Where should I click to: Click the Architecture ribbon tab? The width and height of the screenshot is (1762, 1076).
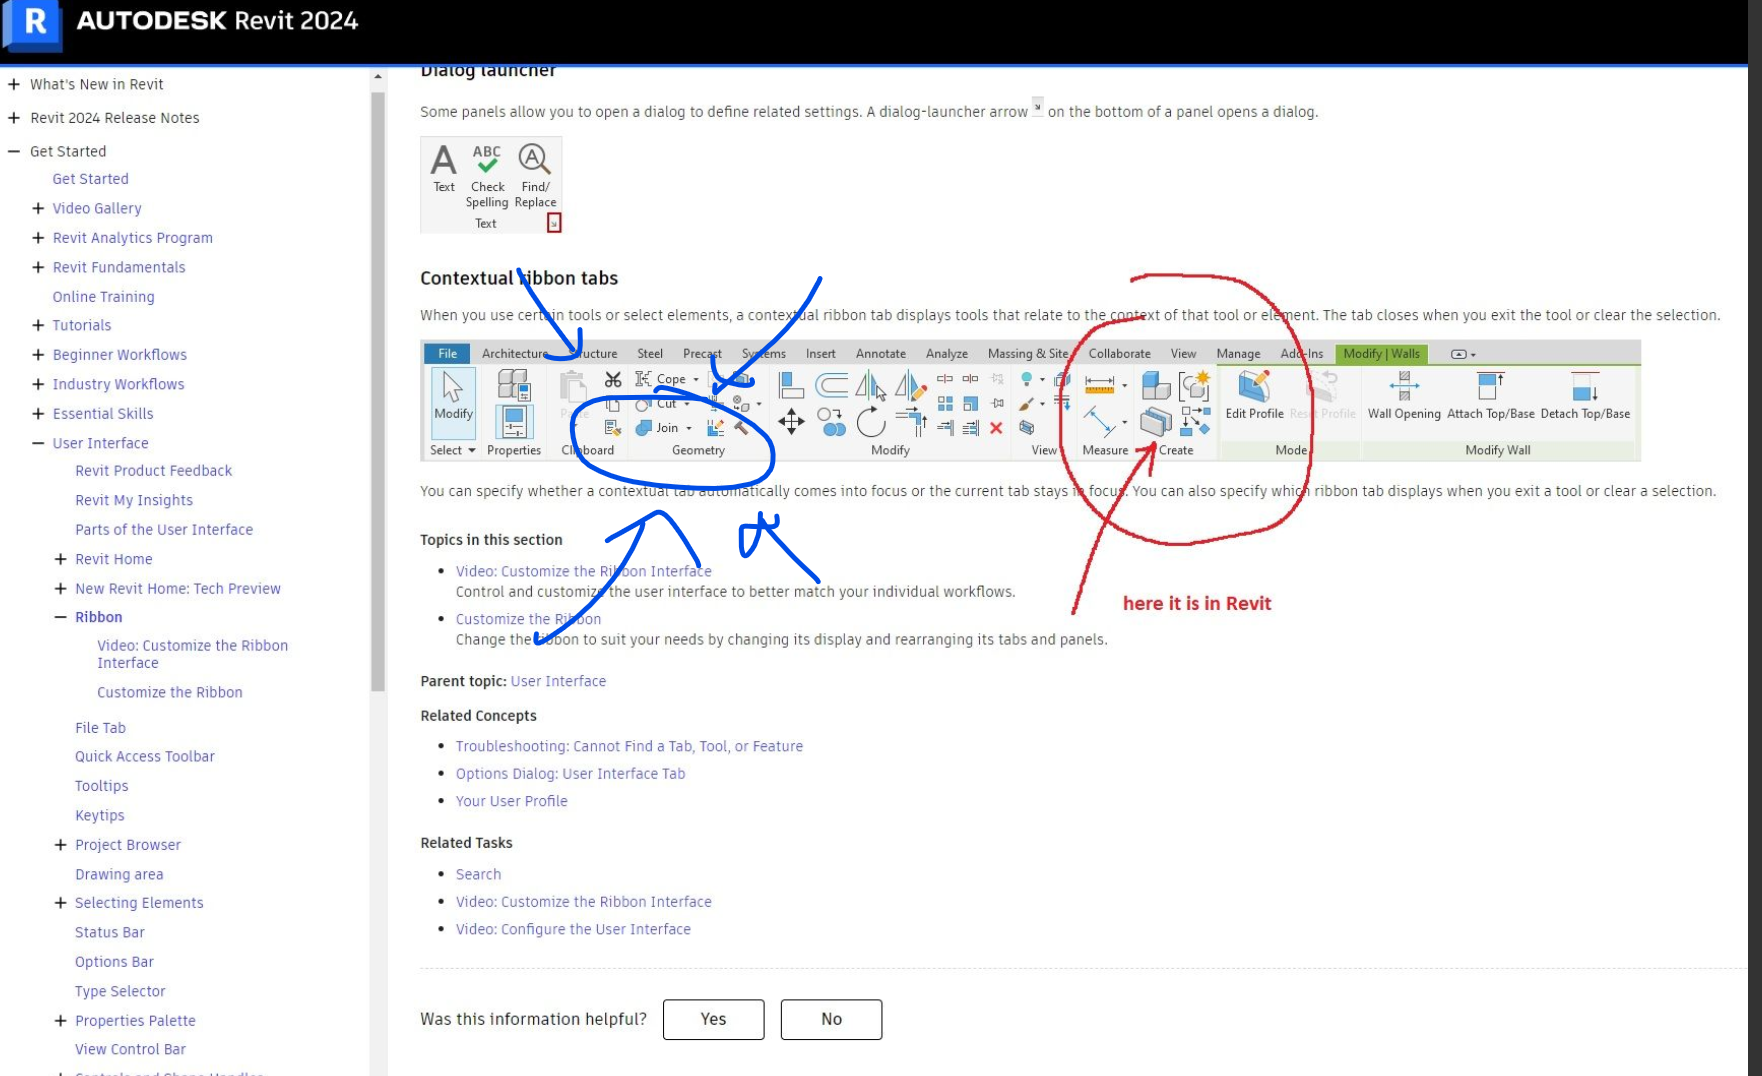[x=515, y=353]
